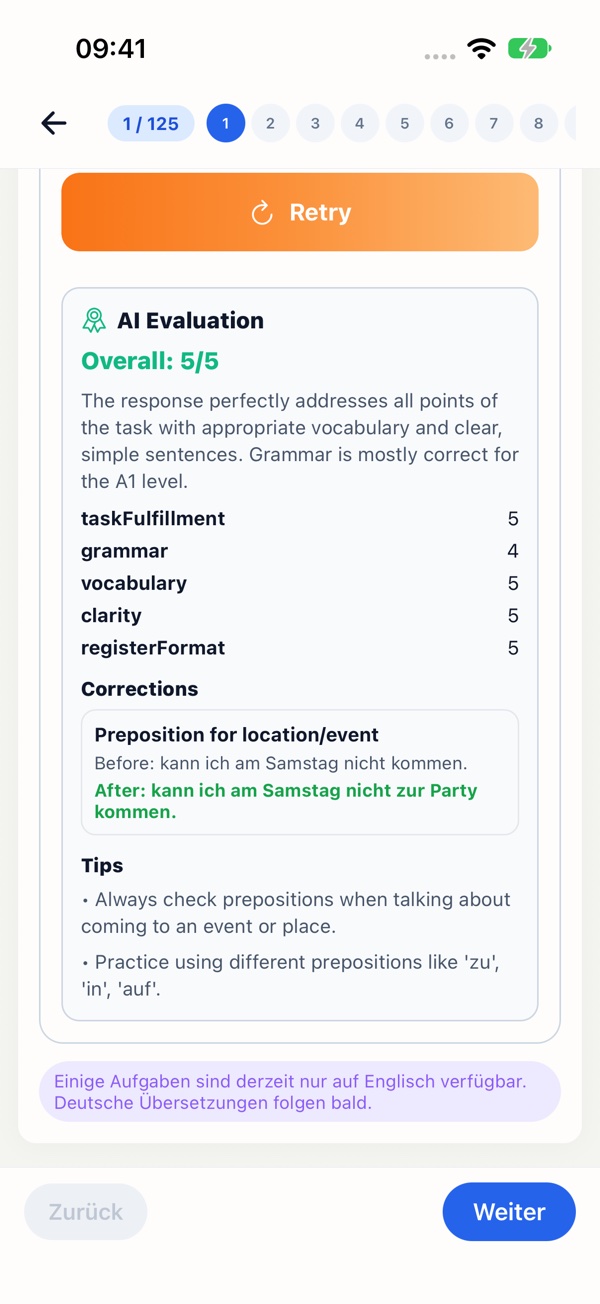Tap the Wi-Fi status icon
Viewport: 600px width, 1304px height.
(x=482, y=48)
